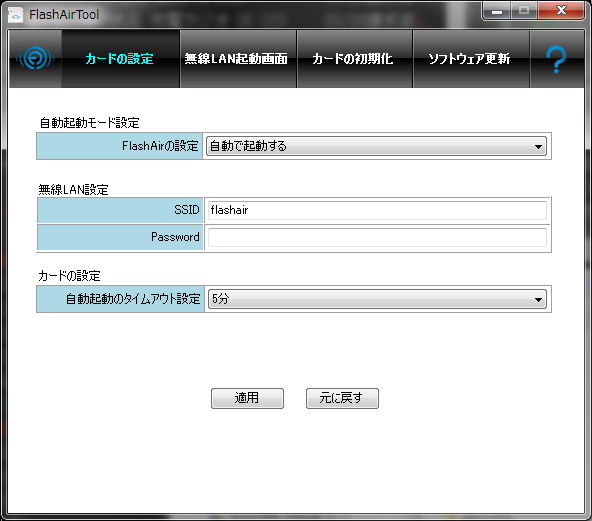Open the カードの初期化 tab
Viewport: 592px width, 521px height.
[355, 59]
